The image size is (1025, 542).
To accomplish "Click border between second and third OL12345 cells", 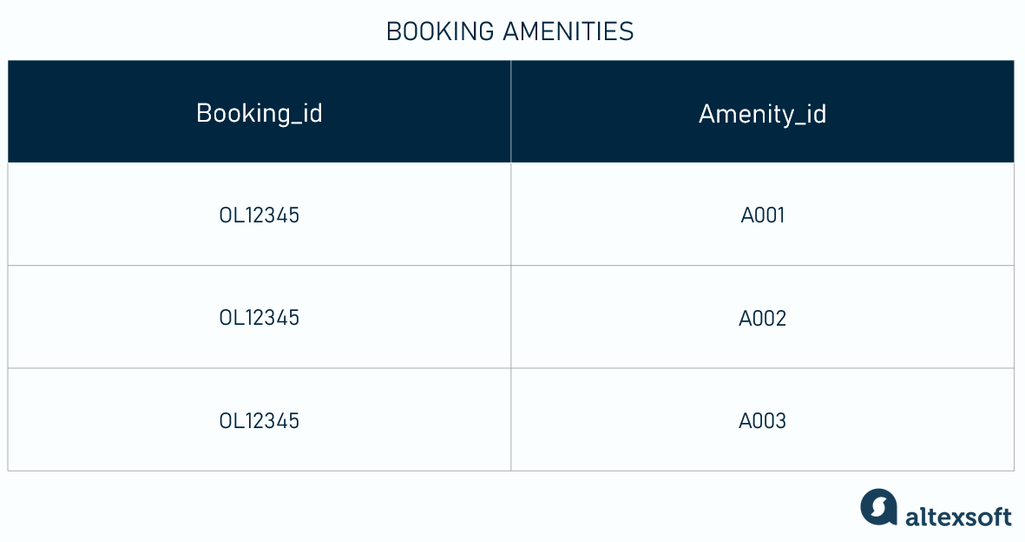I will pos(259,368).
